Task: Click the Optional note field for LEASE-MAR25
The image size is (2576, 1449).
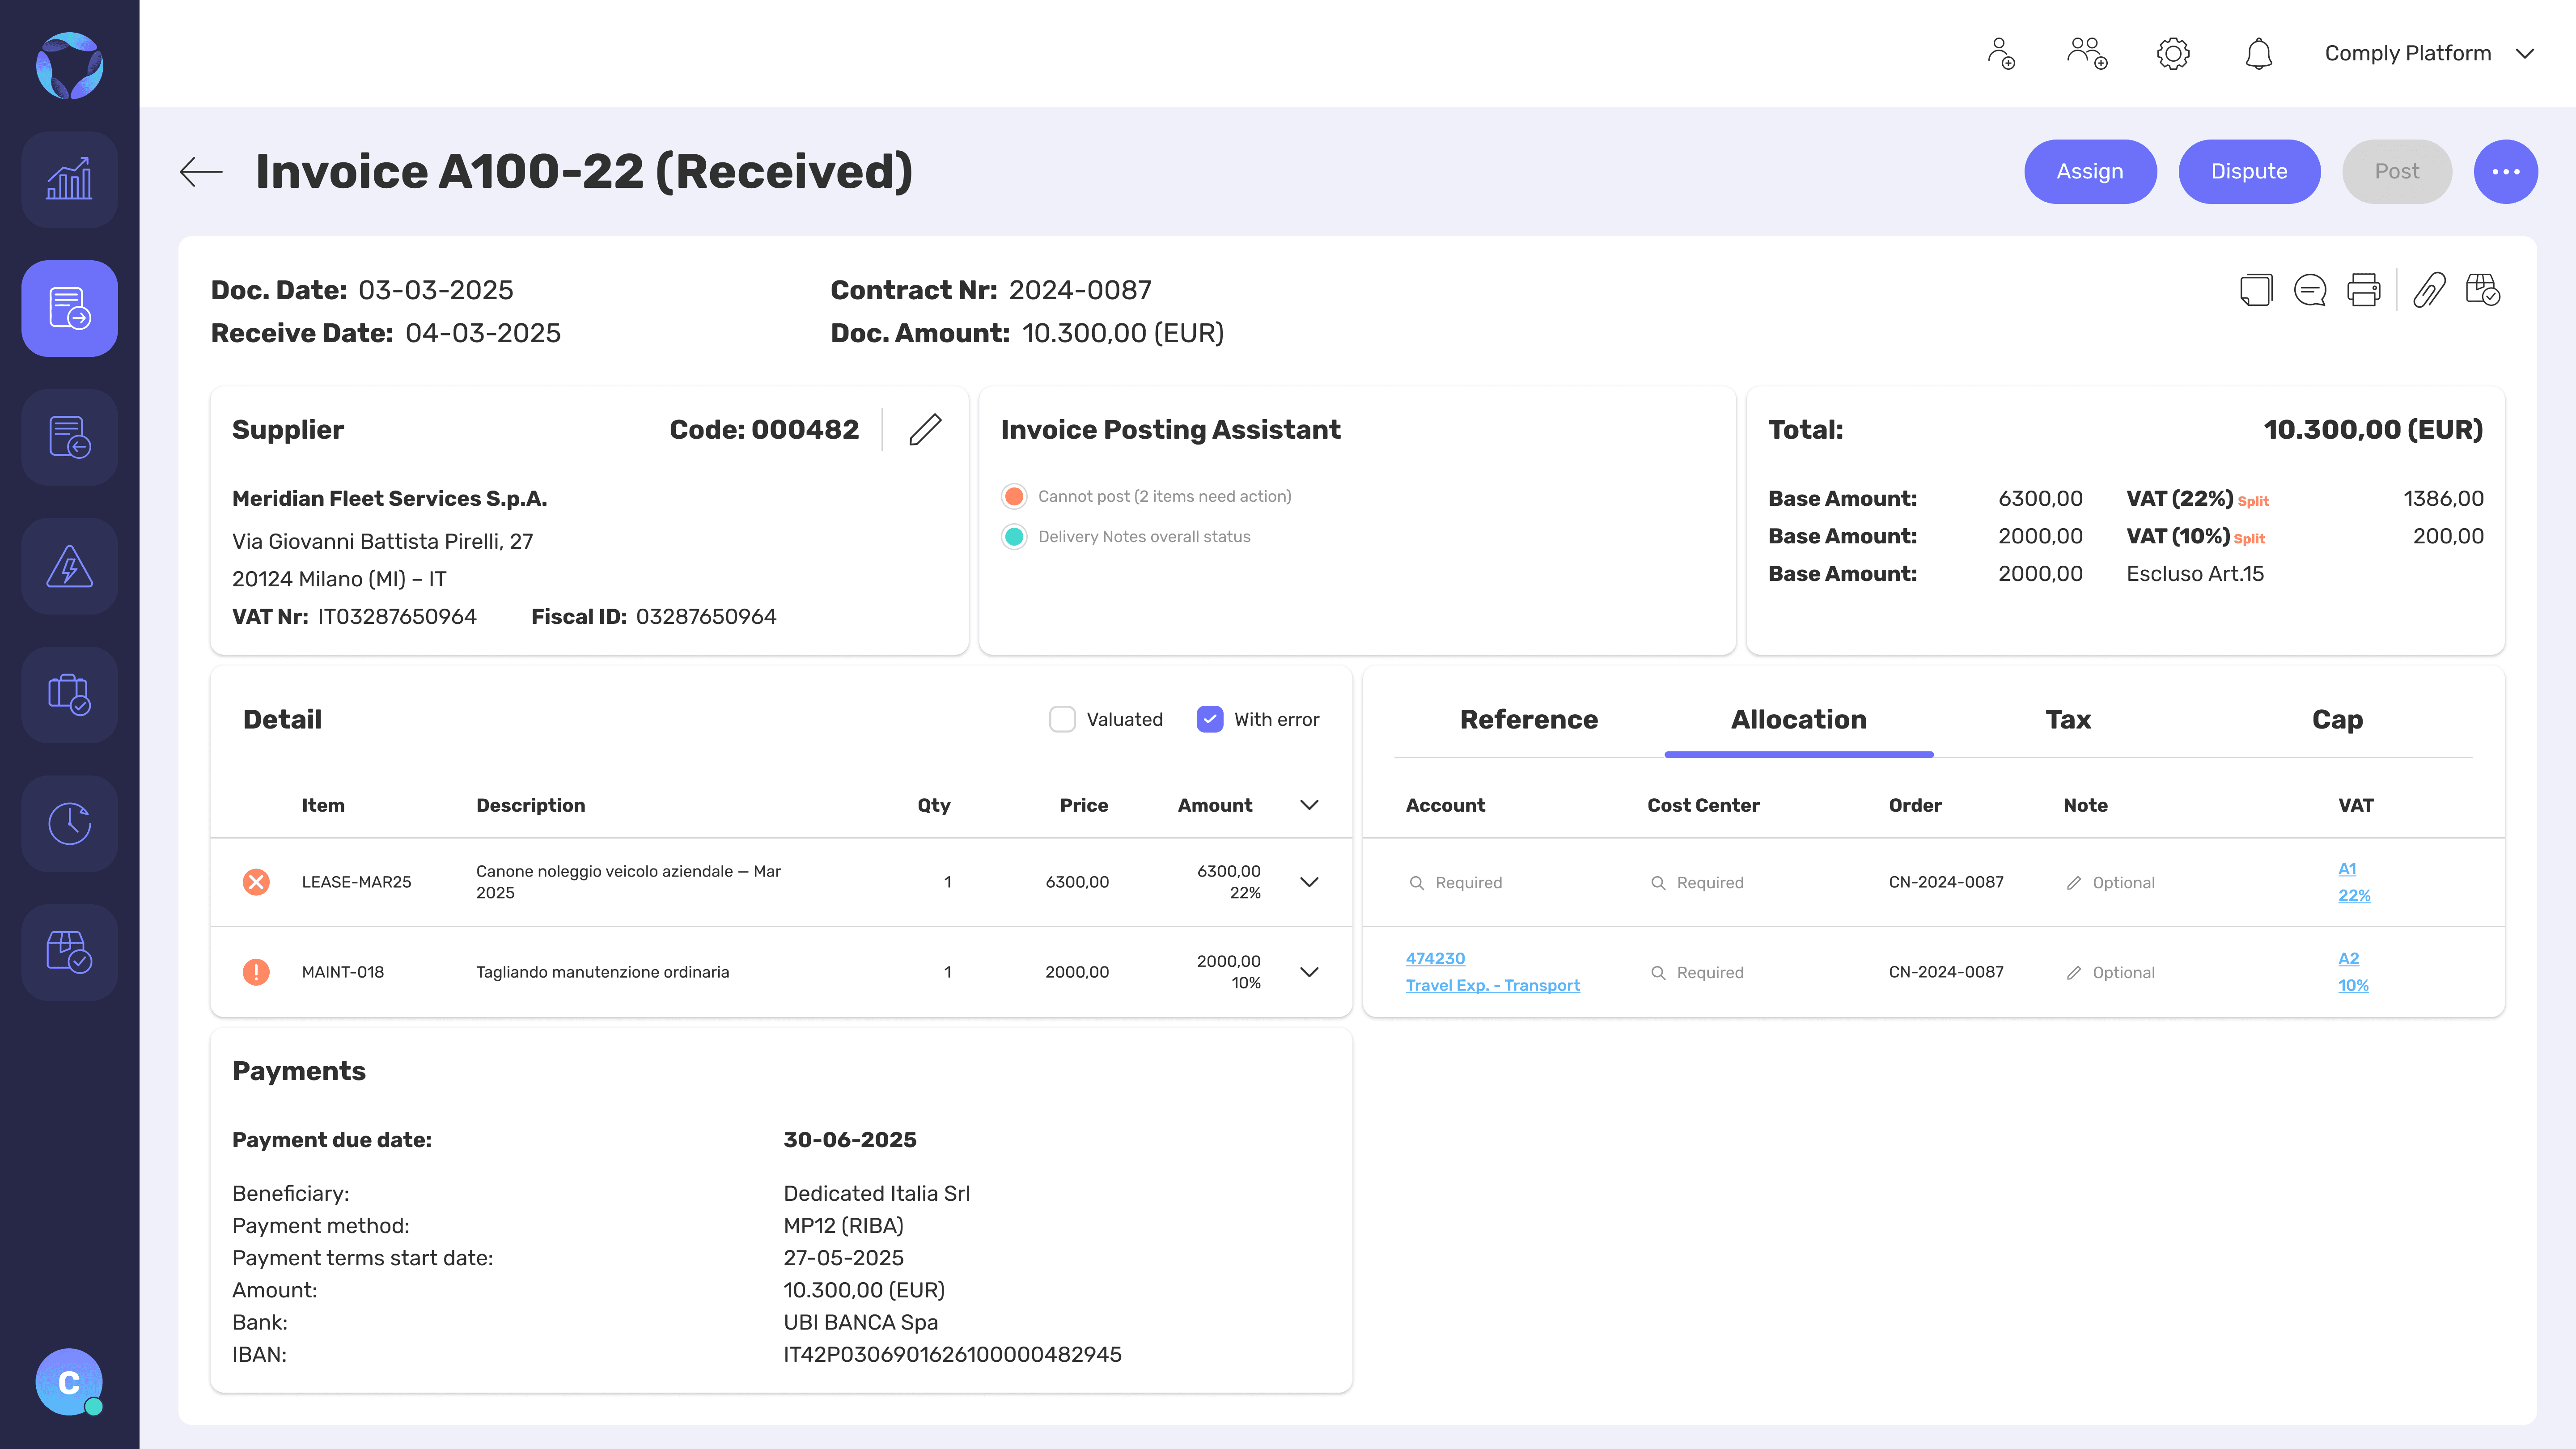Action: coord(2110,883)
